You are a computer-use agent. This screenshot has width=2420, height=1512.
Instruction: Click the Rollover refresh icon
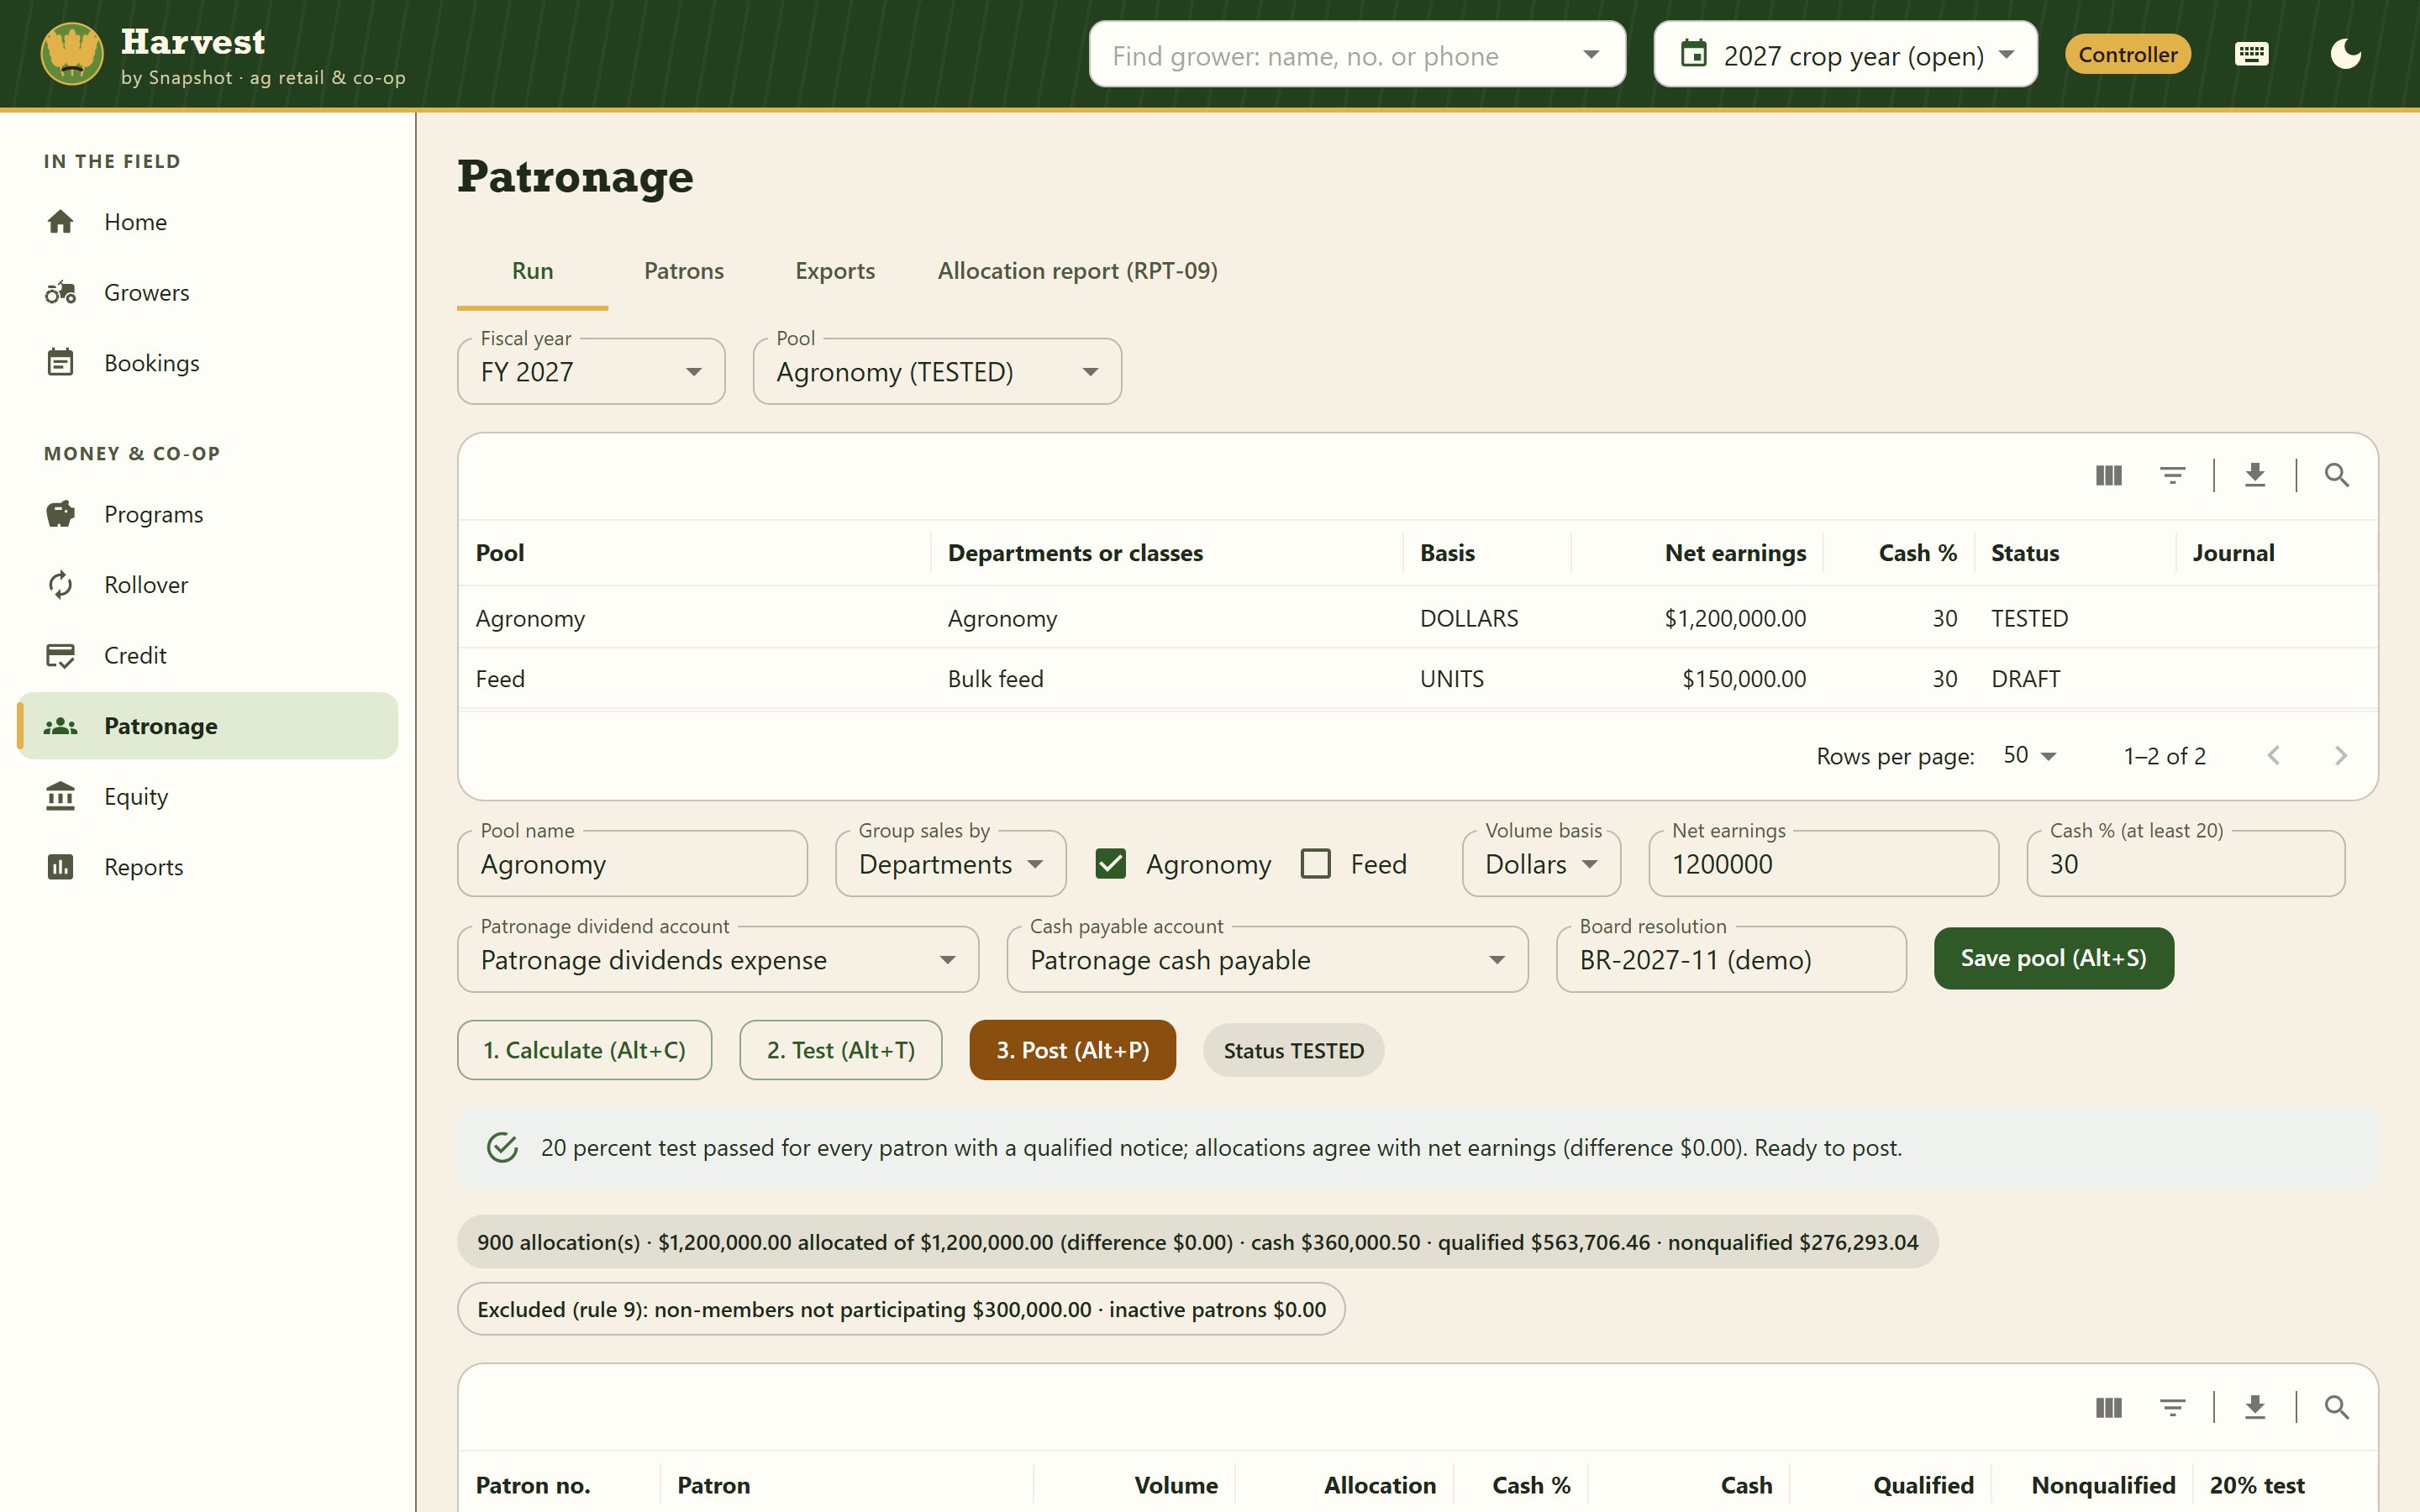[x=60, y=585]
